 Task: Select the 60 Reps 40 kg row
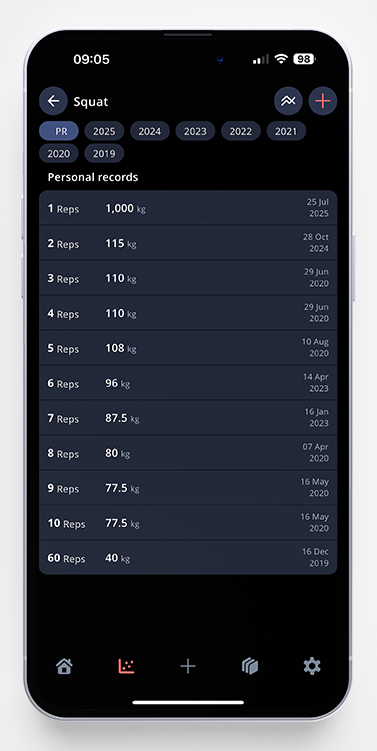coord(188,558)
